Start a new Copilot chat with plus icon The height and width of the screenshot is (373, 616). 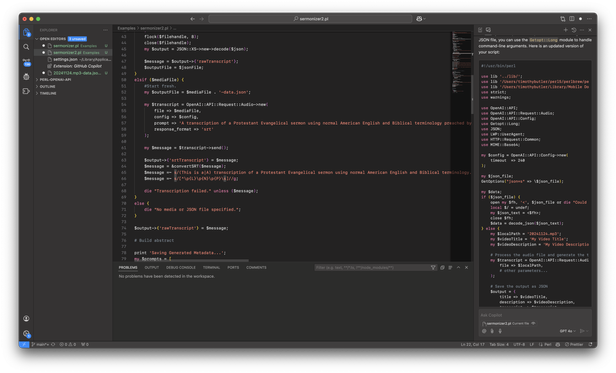[565, 30]
